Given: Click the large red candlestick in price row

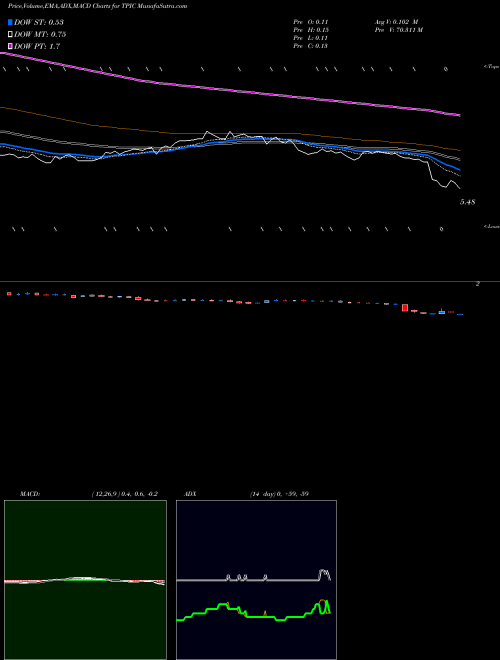Looking at the screenshot, I should click(405, 308).
